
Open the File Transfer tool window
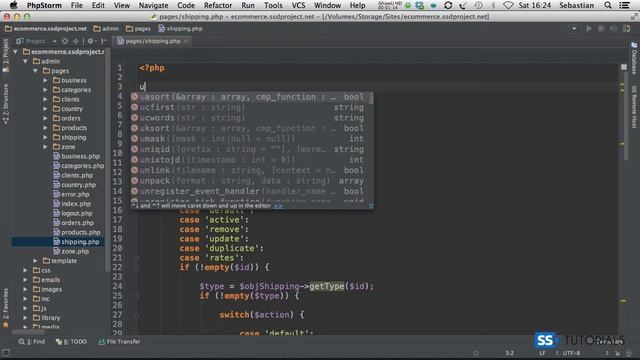(119, 342)
